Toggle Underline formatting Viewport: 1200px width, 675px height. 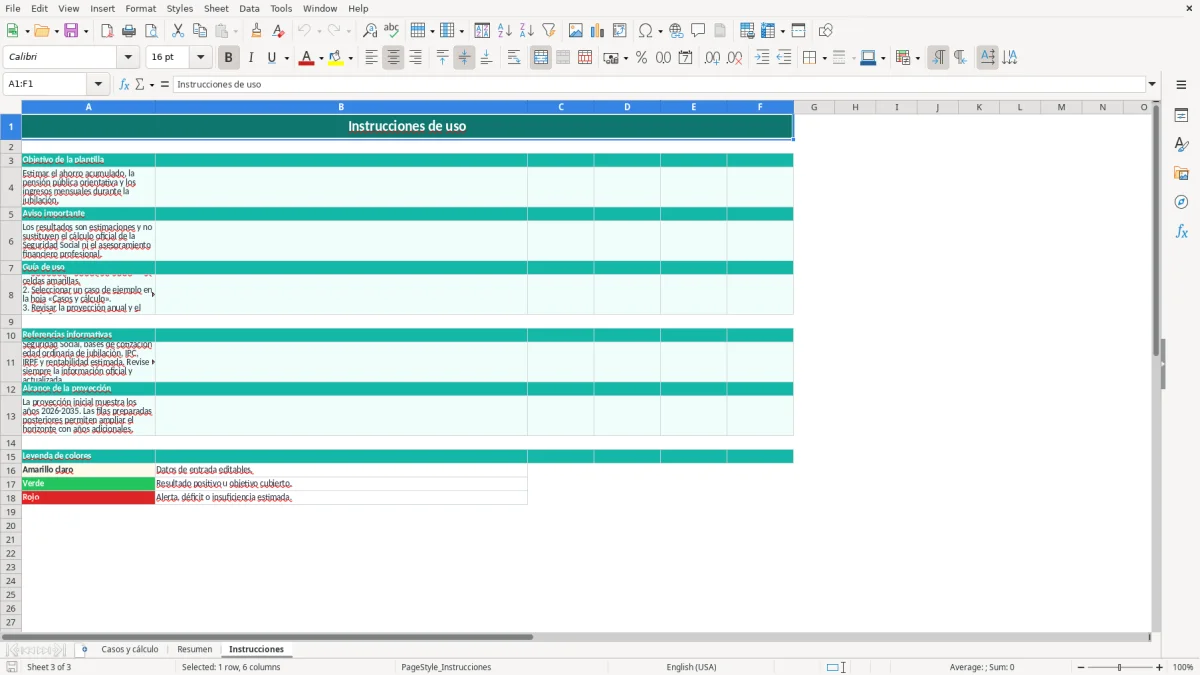click(x=271, y=58)
